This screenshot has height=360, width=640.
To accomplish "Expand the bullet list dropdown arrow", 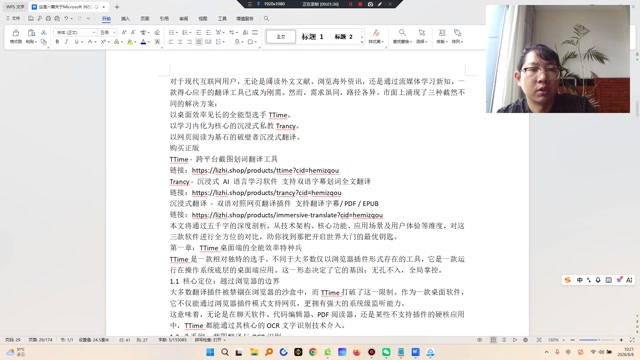I will tap(177, 33).
